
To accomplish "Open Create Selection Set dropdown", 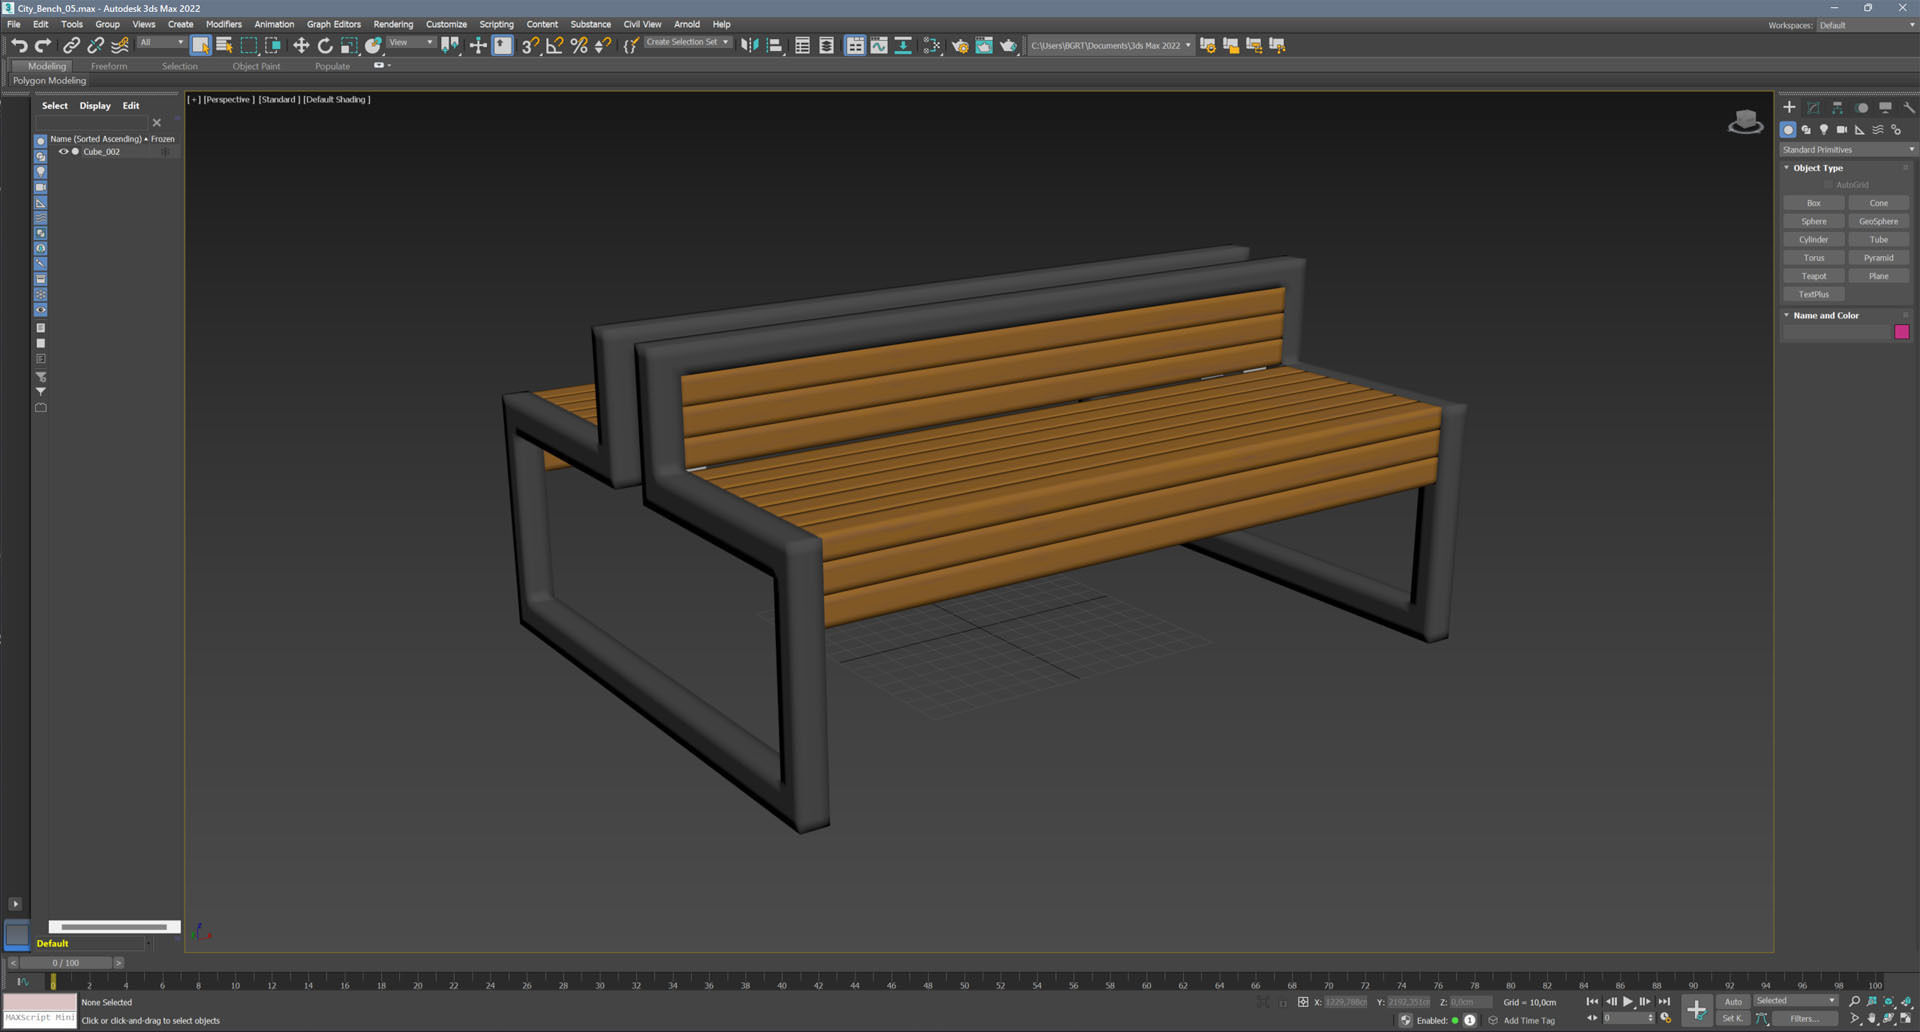I will click(687, 42).
